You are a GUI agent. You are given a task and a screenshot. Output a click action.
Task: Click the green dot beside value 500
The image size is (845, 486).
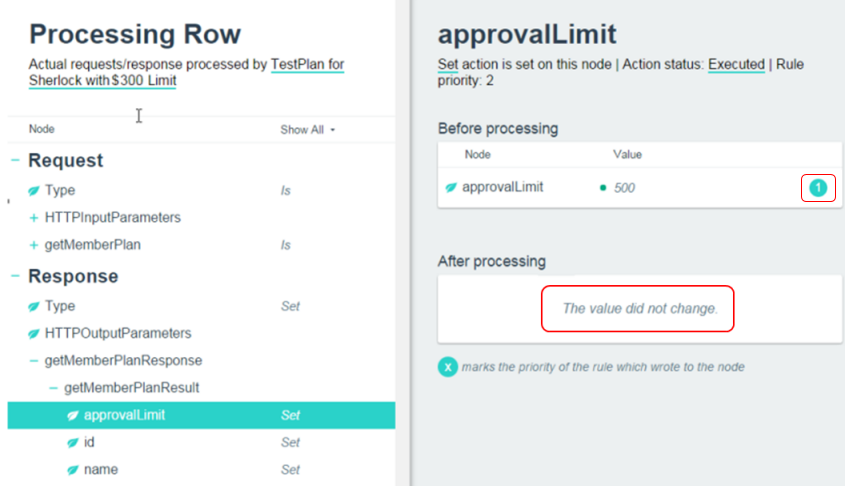coord(603,187)
